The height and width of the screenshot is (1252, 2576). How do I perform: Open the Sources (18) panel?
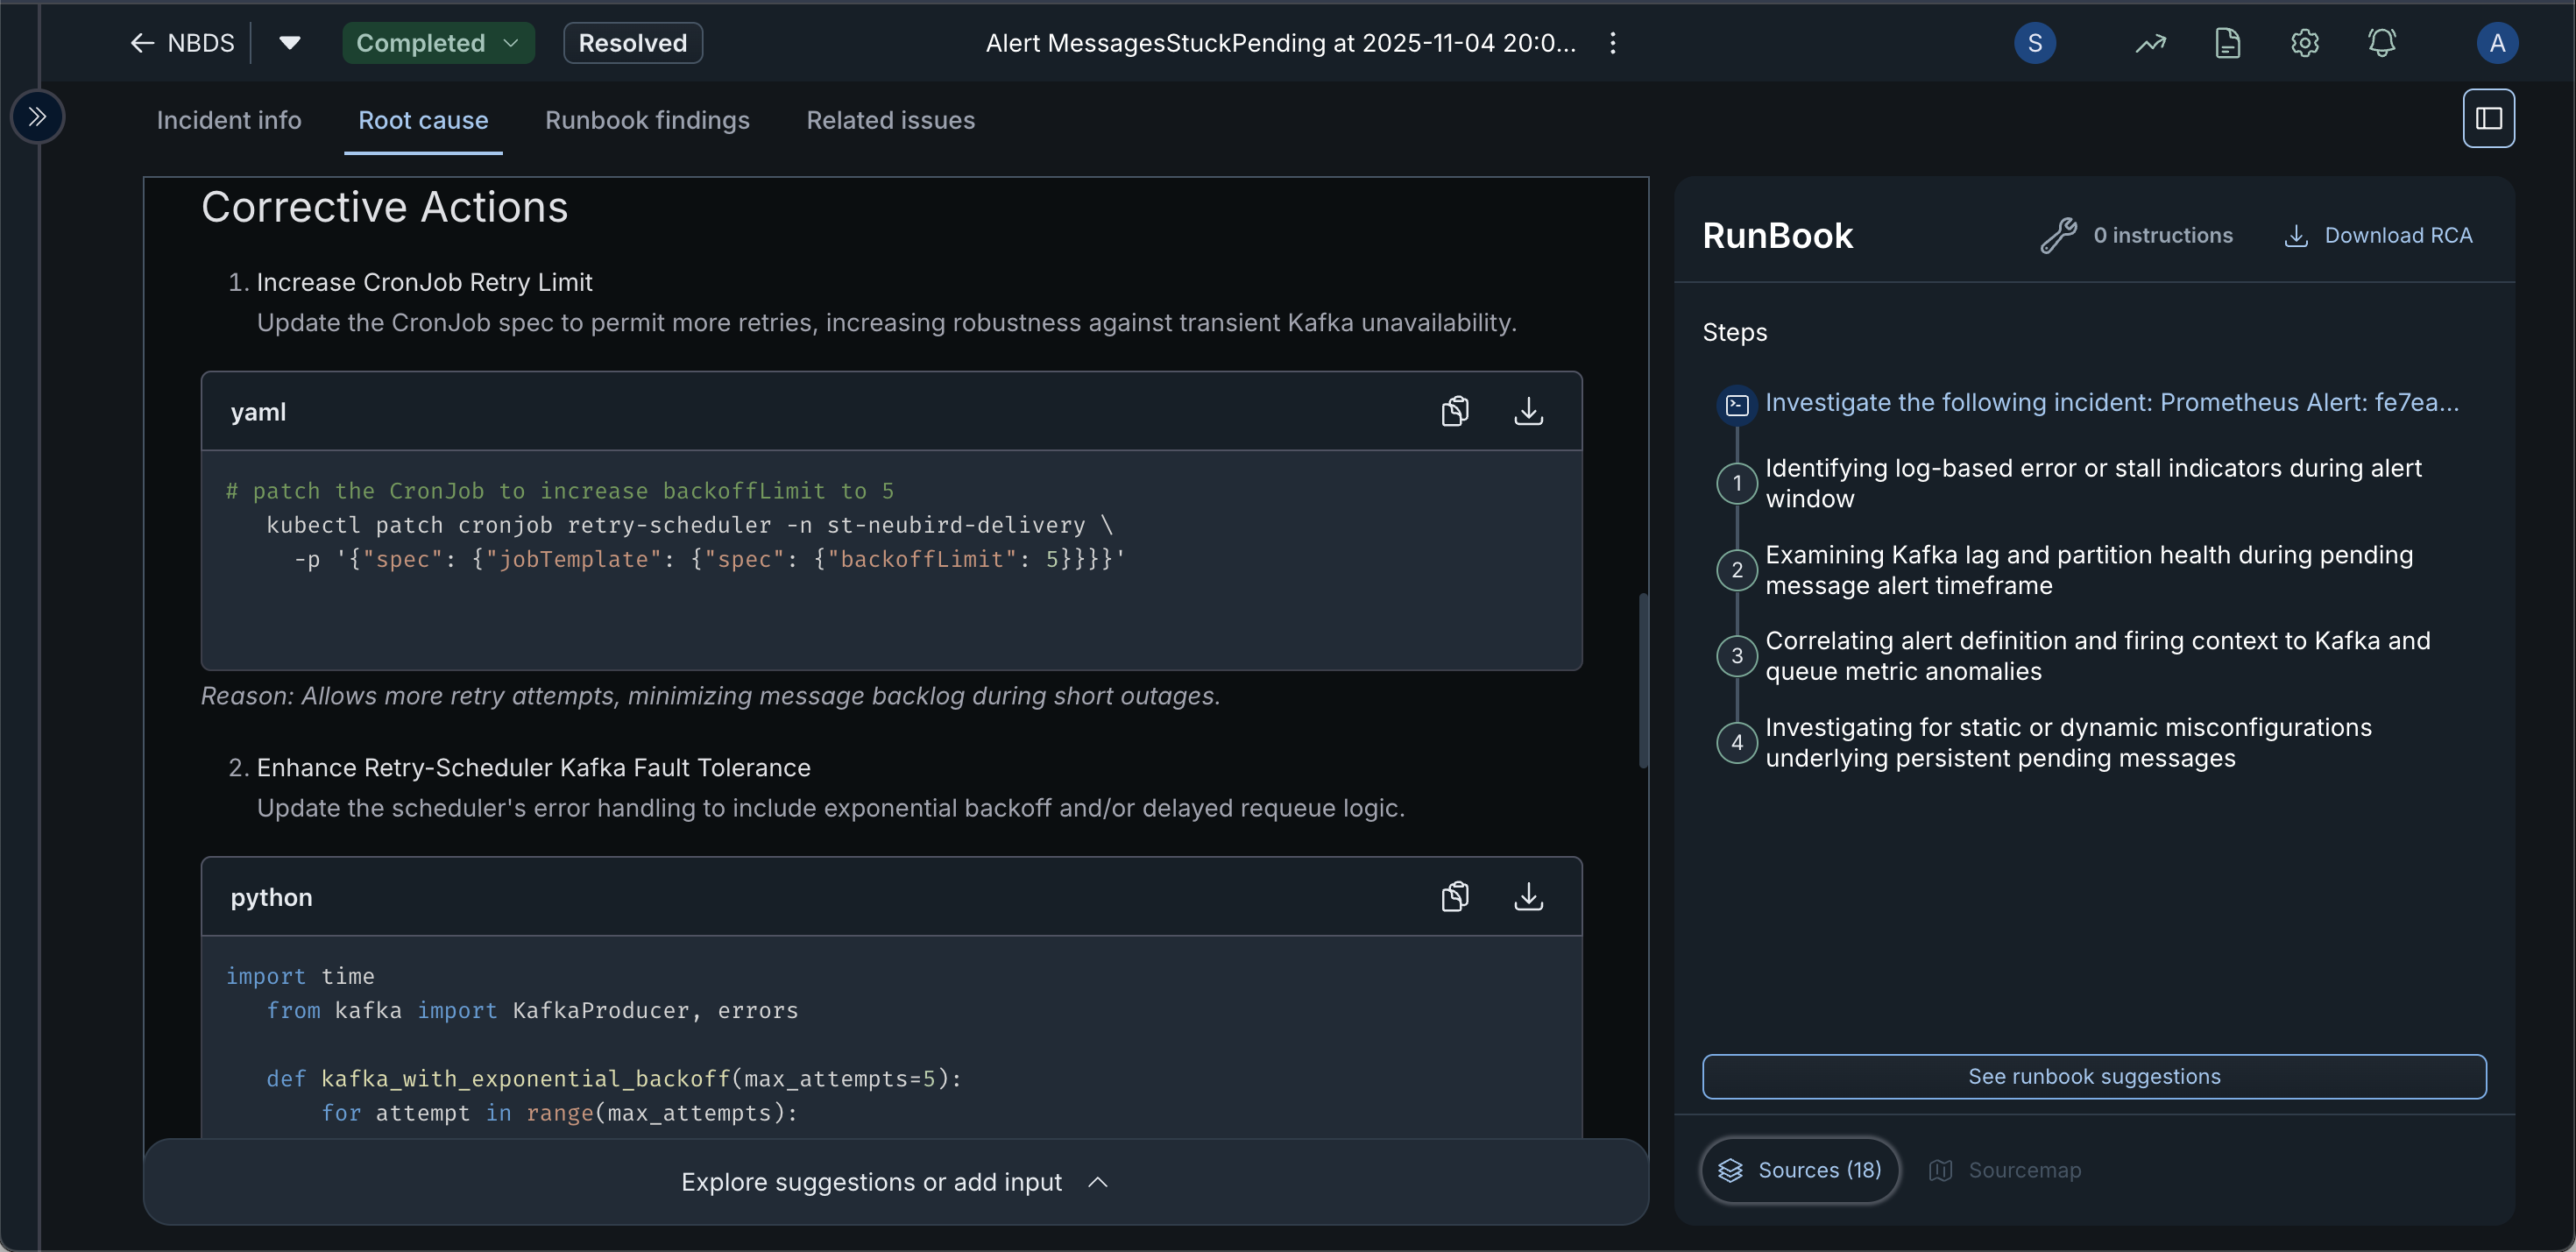[x=1799, y=1170]
